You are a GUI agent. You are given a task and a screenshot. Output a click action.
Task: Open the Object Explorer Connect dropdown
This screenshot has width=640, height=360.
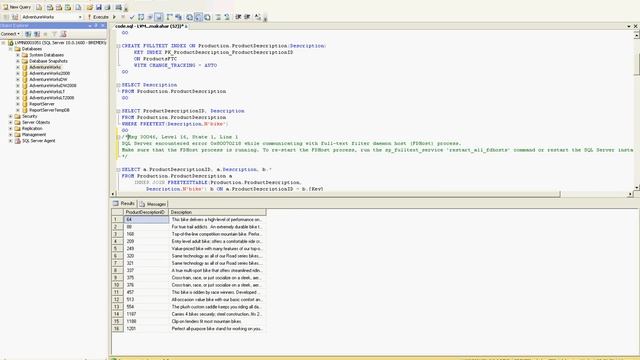click(x=10, y=34)
